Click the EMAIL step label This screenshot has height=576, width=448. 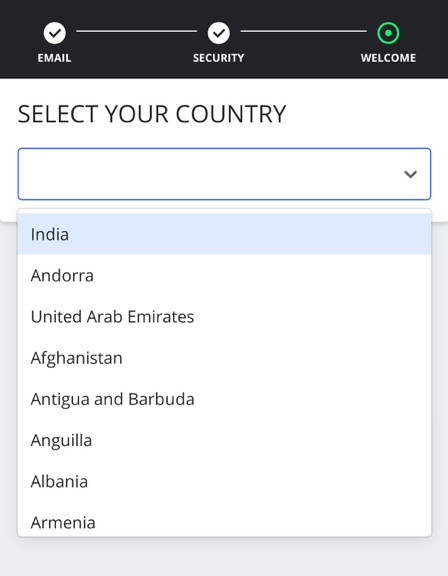point(54,58)
